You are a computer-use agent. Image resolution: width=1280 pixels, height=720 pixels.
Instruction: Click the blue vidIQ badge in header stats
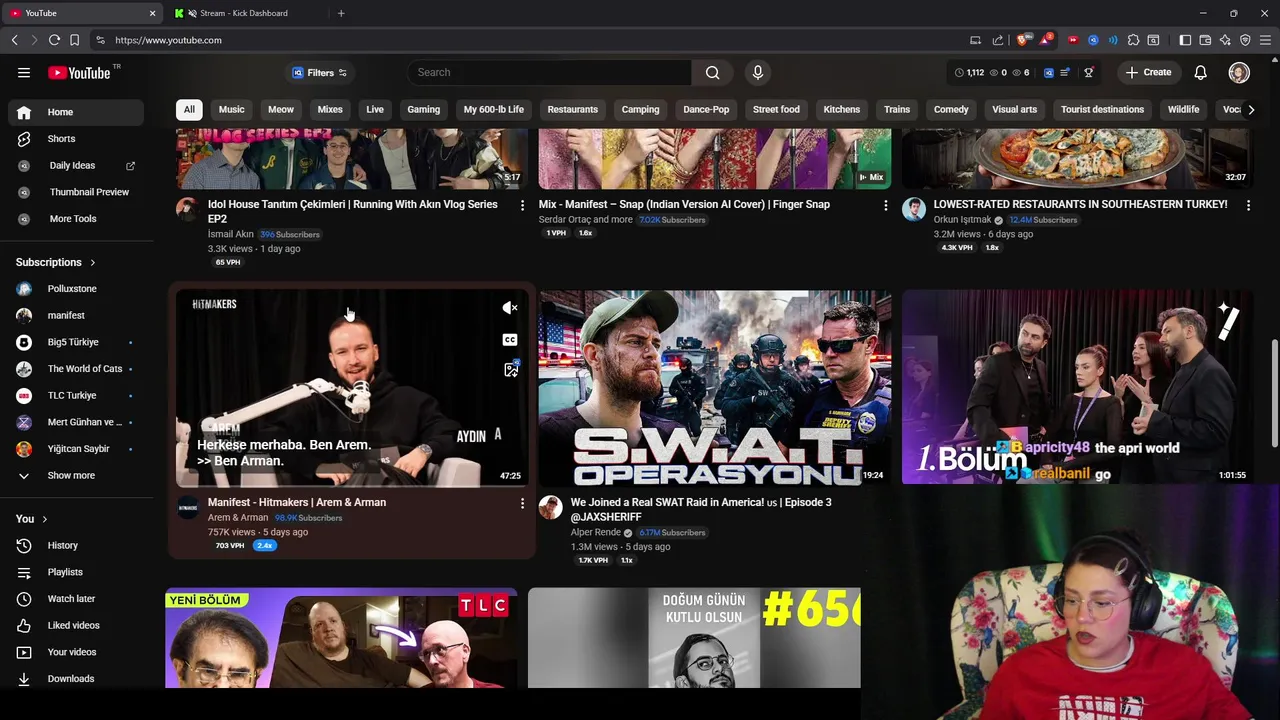(x=1048, y=72)
